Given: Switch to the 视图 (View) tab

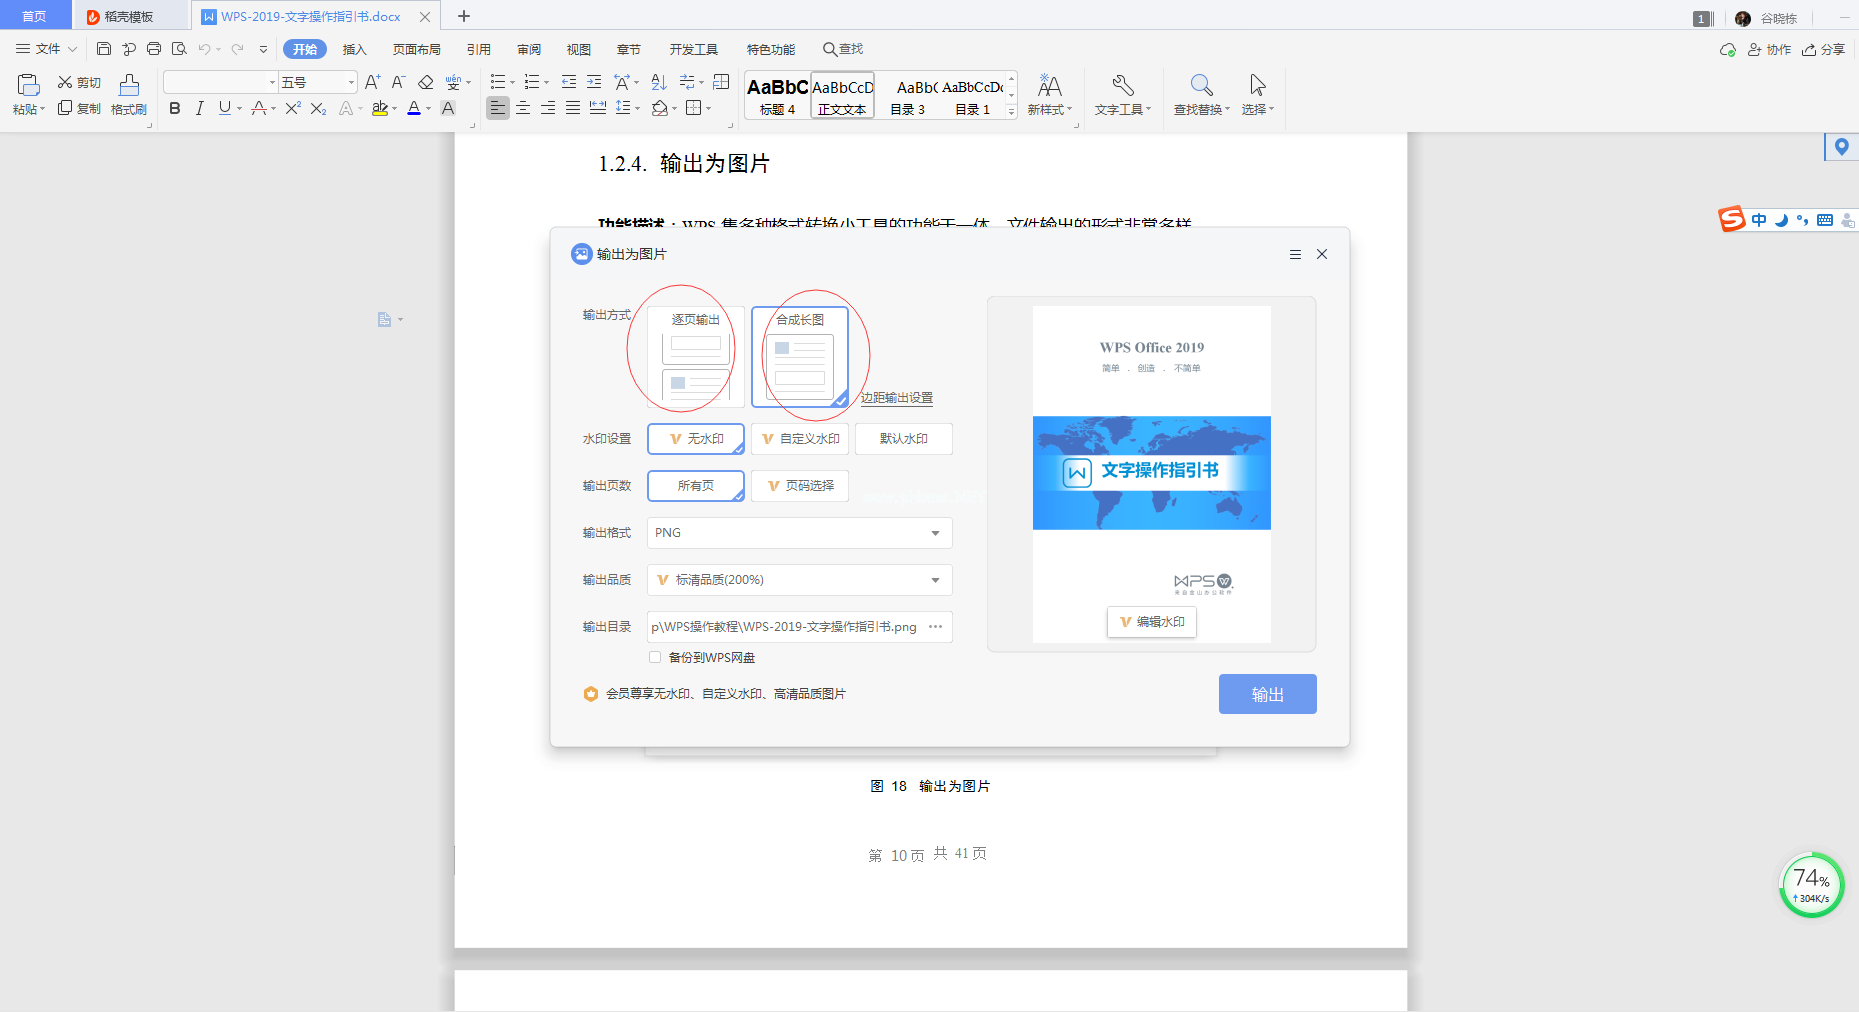Looking at the screenshot, I should click(579, 49).
